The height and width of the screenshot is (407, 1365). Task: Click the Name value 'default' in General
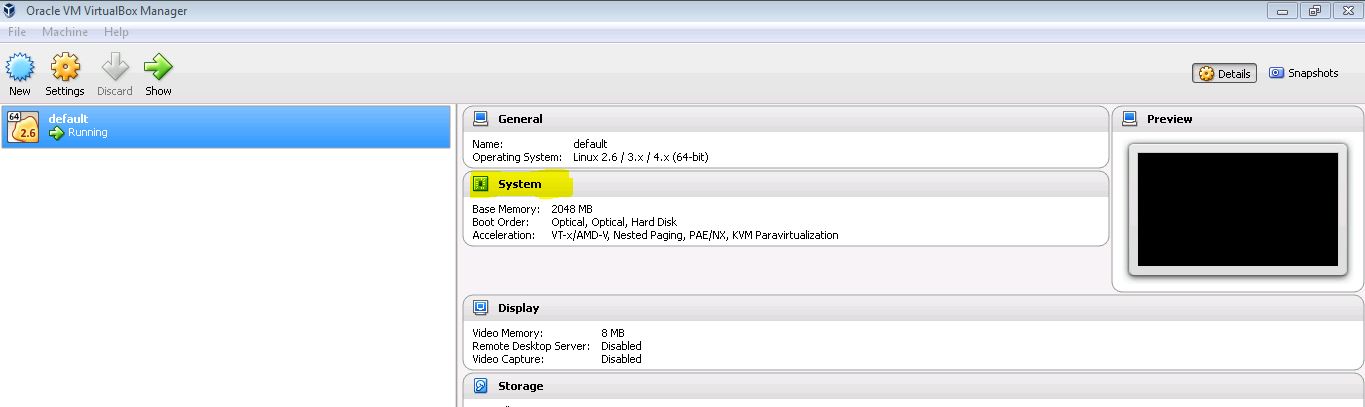pyautogui.click(x=590, y=144)
